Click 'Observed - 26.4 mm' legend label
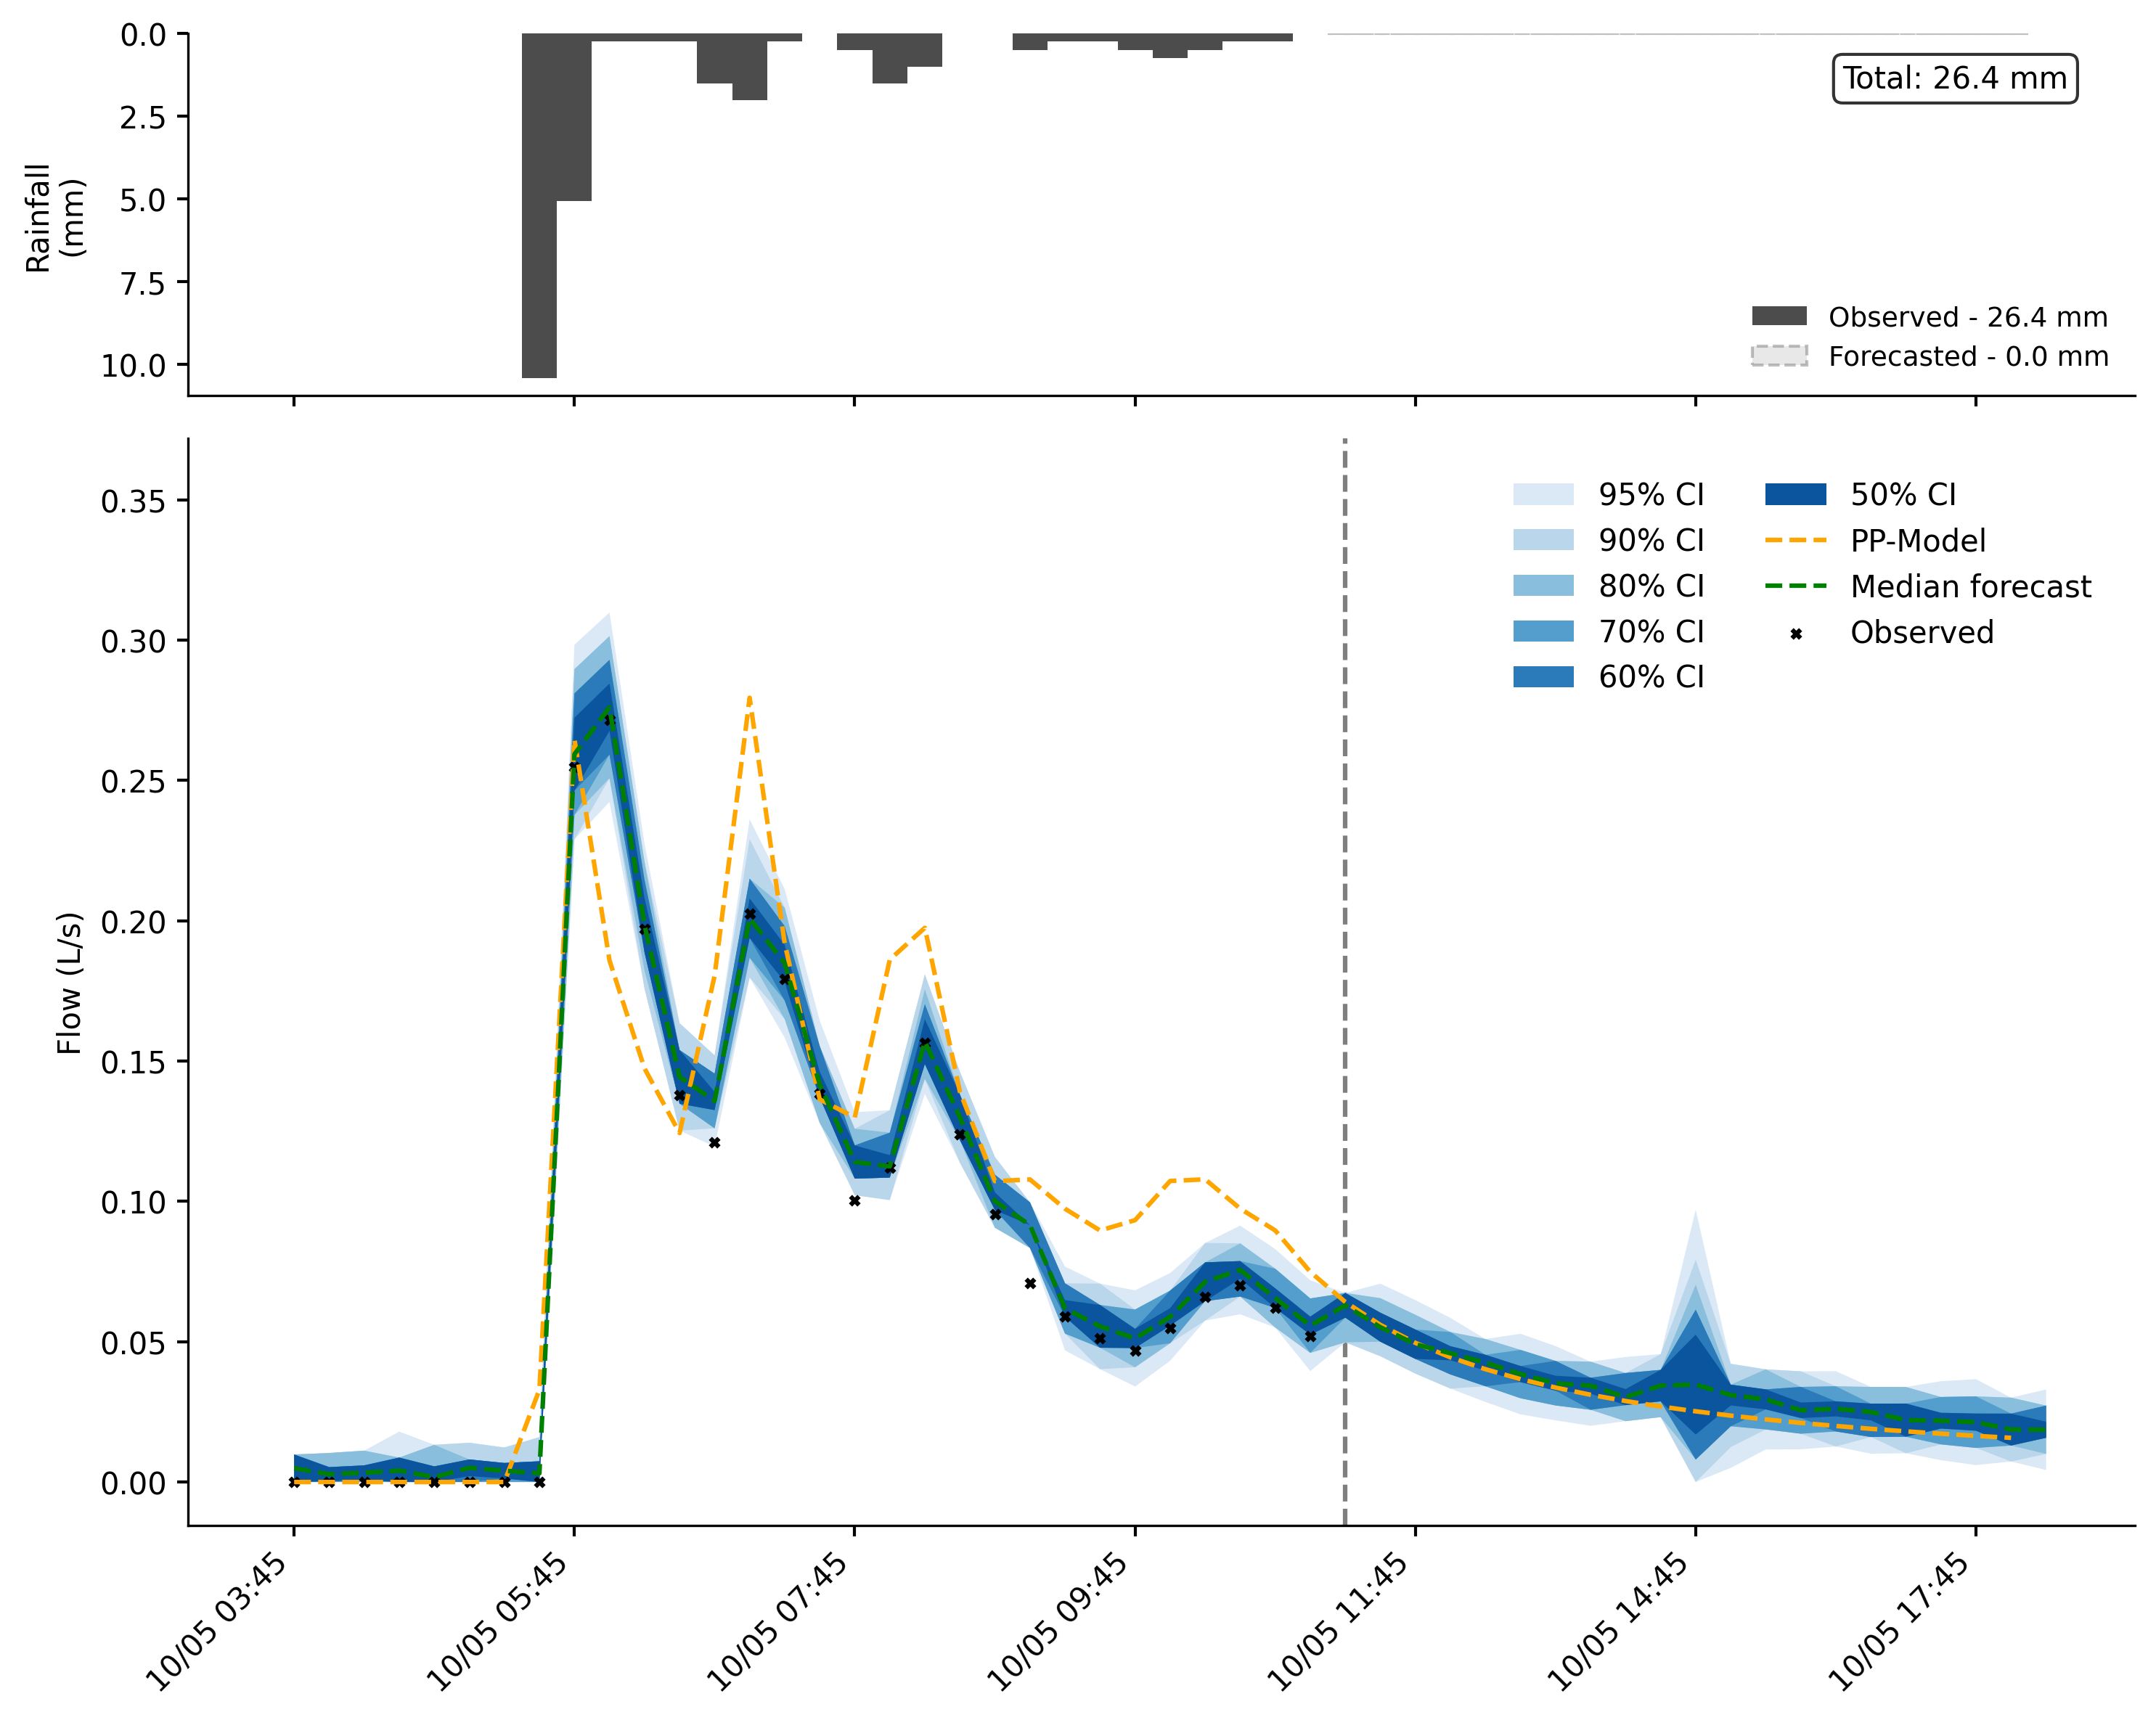 [x=1968, y=317]
